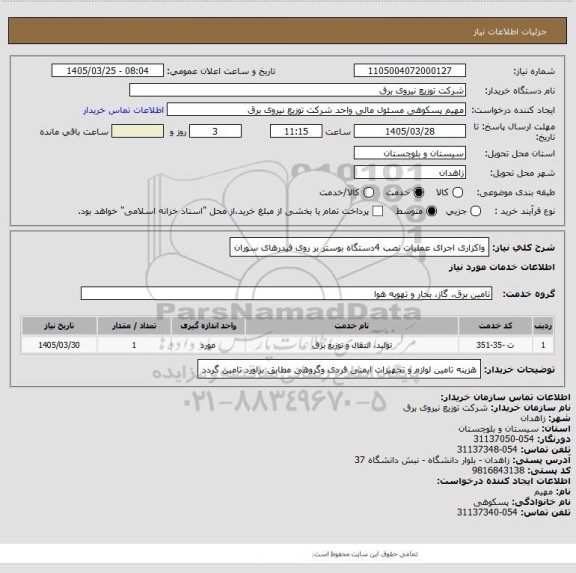Click the جزئیات اطلاعات نیاز header title
Image resolution: width=576 pixels, height=573 pixels.
(510, 32)
